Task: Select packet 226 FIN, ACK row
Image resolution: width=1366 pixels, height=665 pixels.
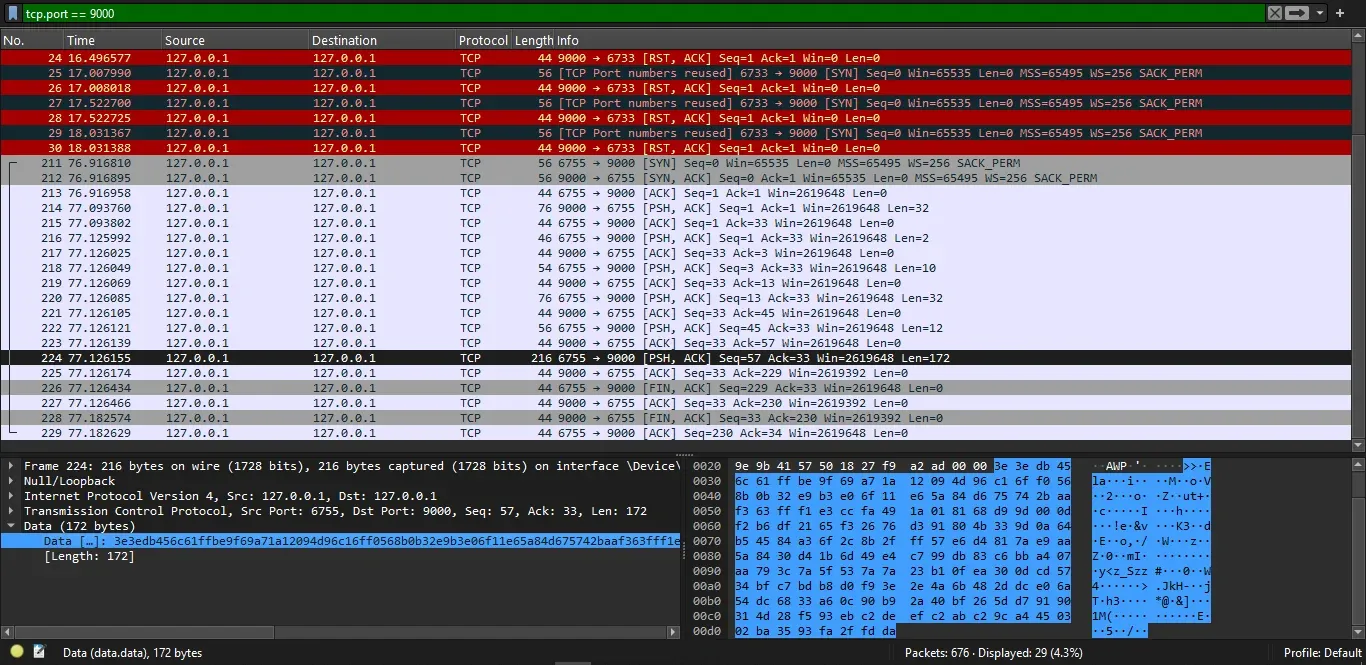Action: click(x=675, y=388)
